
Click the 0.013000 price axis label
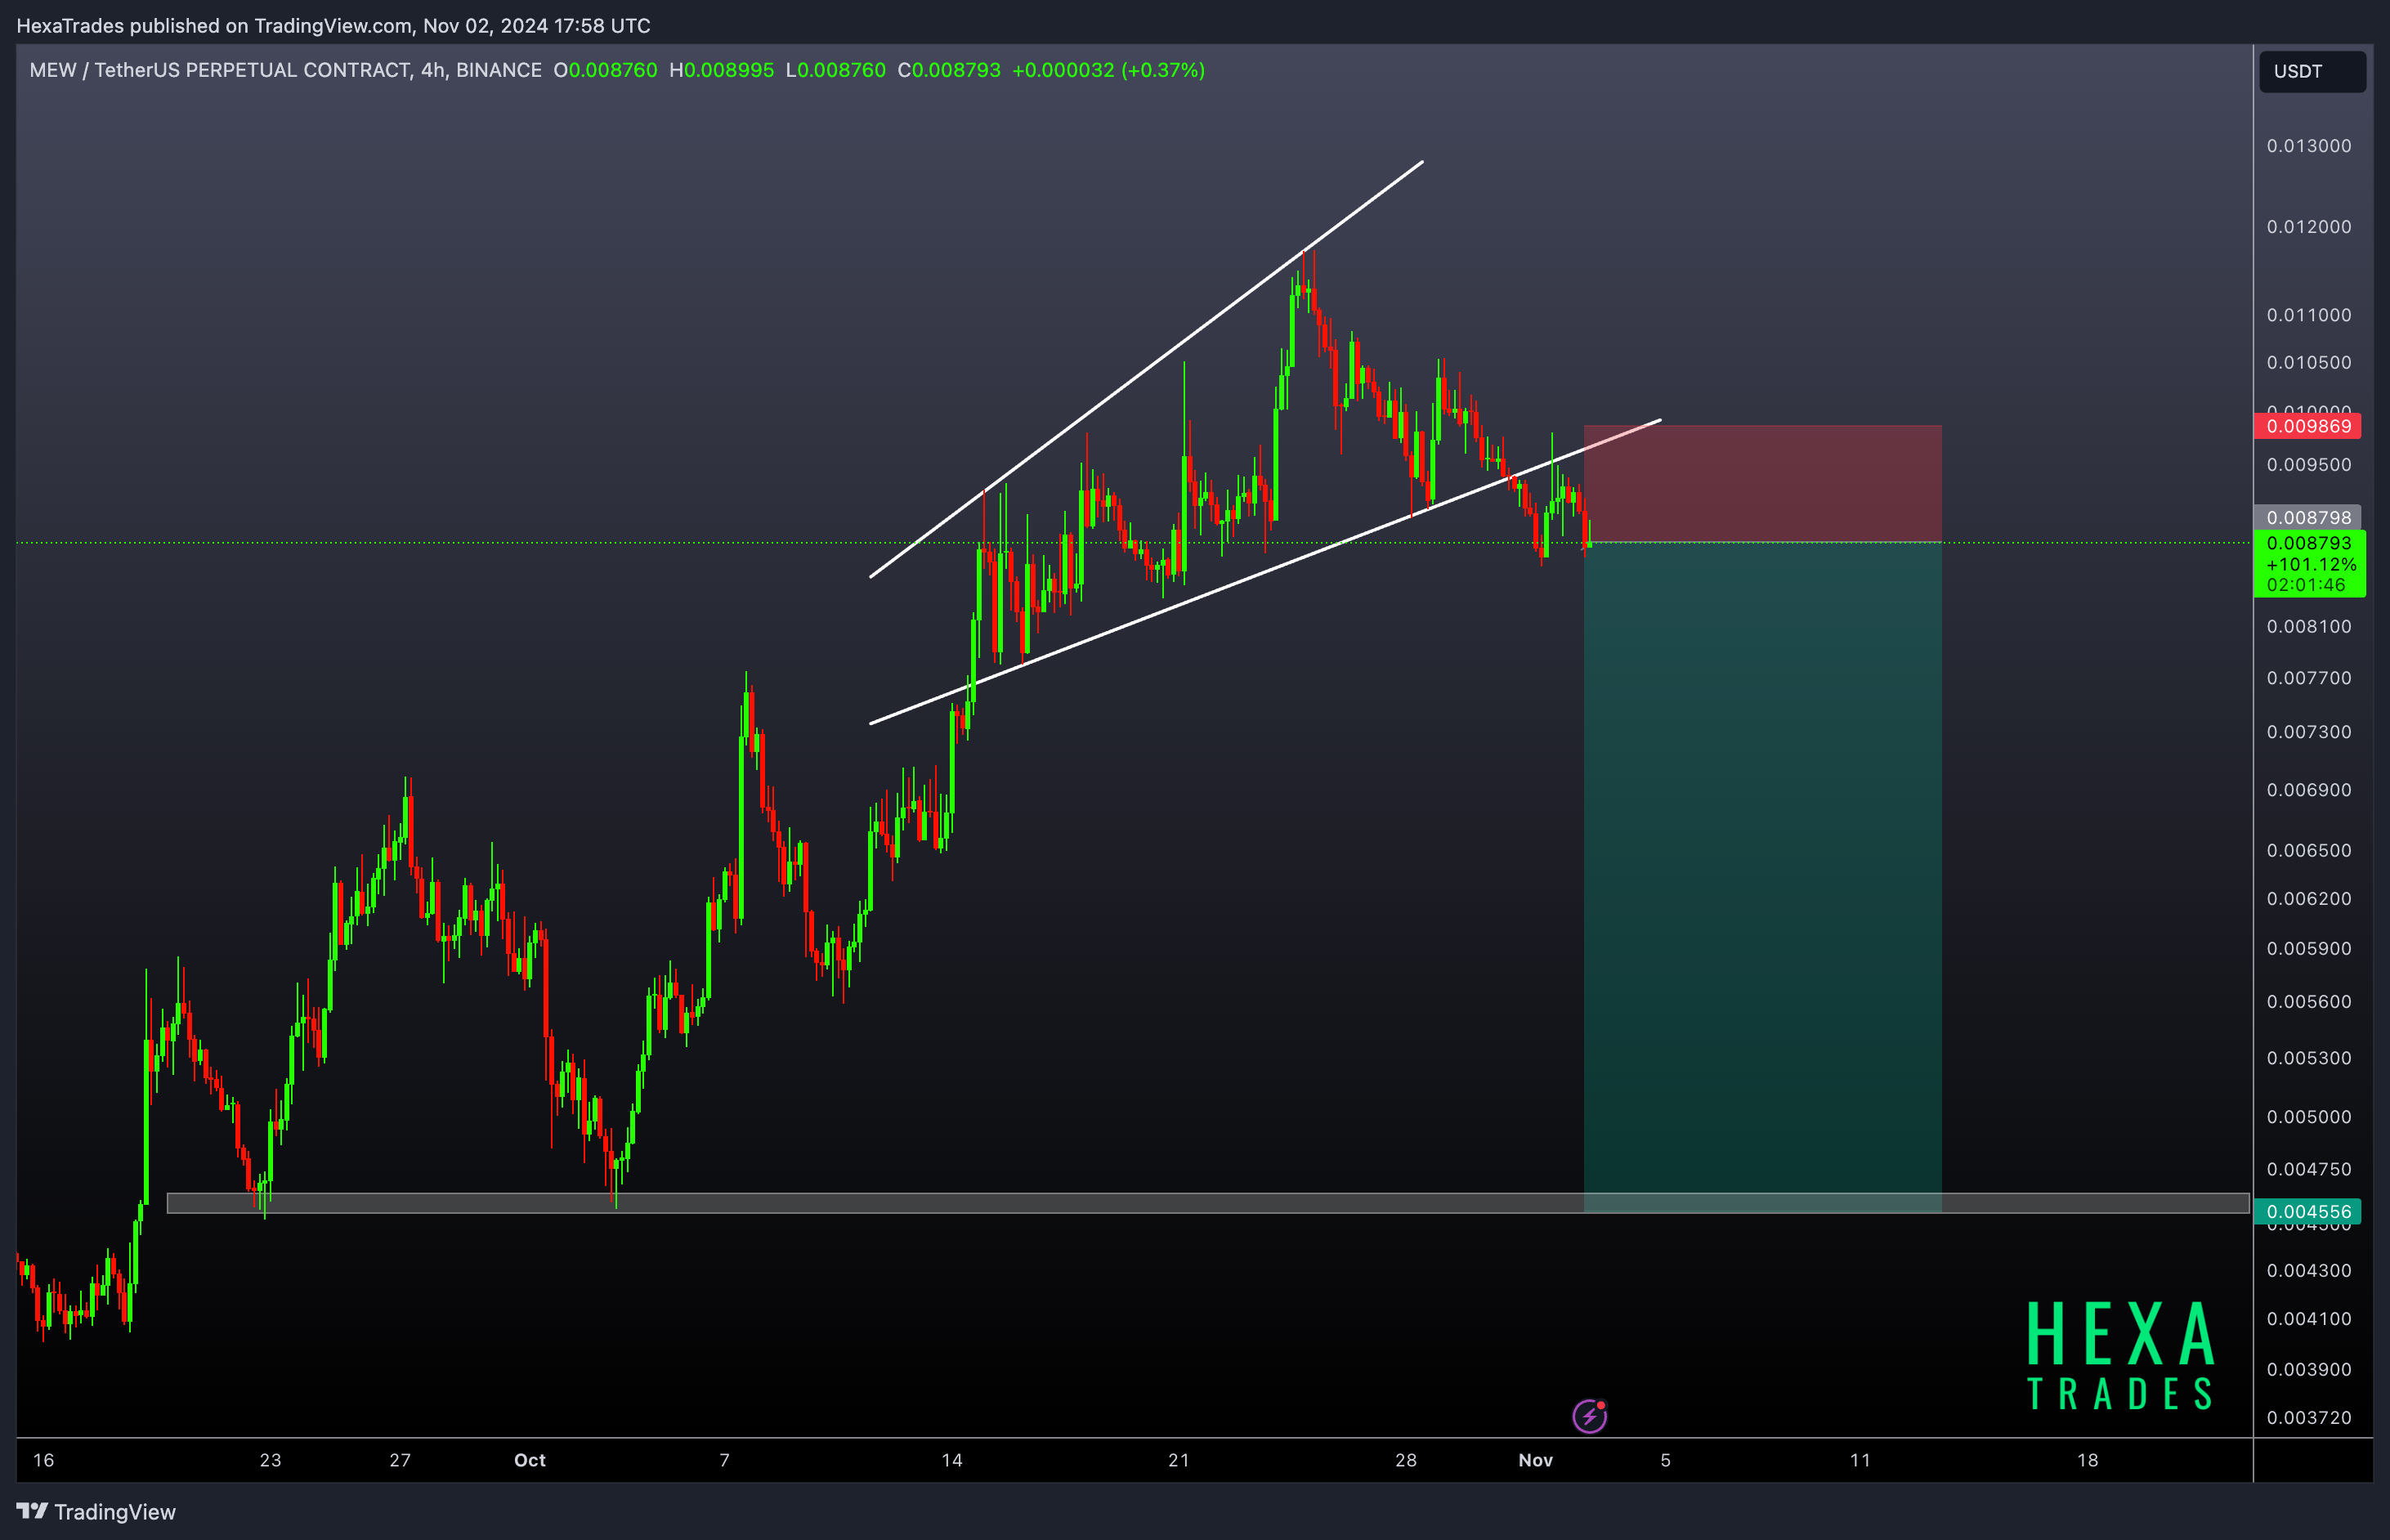pyautogui.click(x=2309, y=146)
